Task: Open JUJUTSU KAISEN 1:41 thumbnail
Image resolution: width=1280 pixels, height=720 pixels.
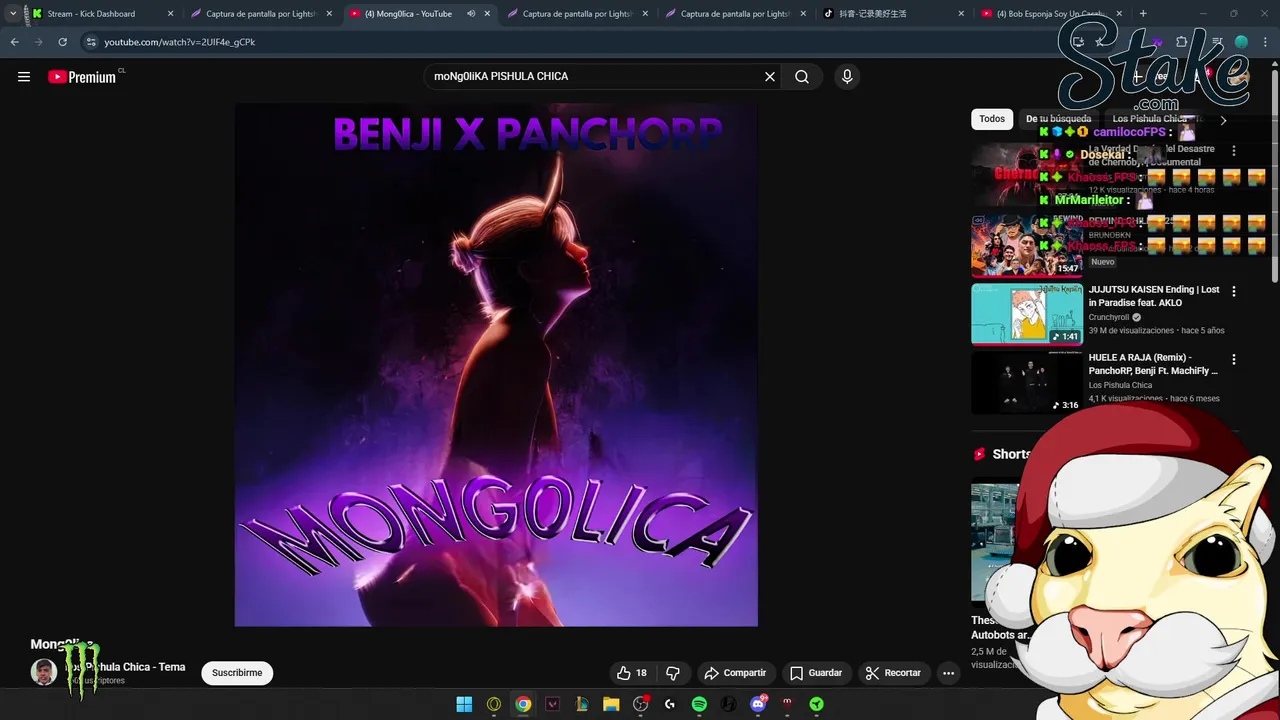Action: tap(1027, 314)
